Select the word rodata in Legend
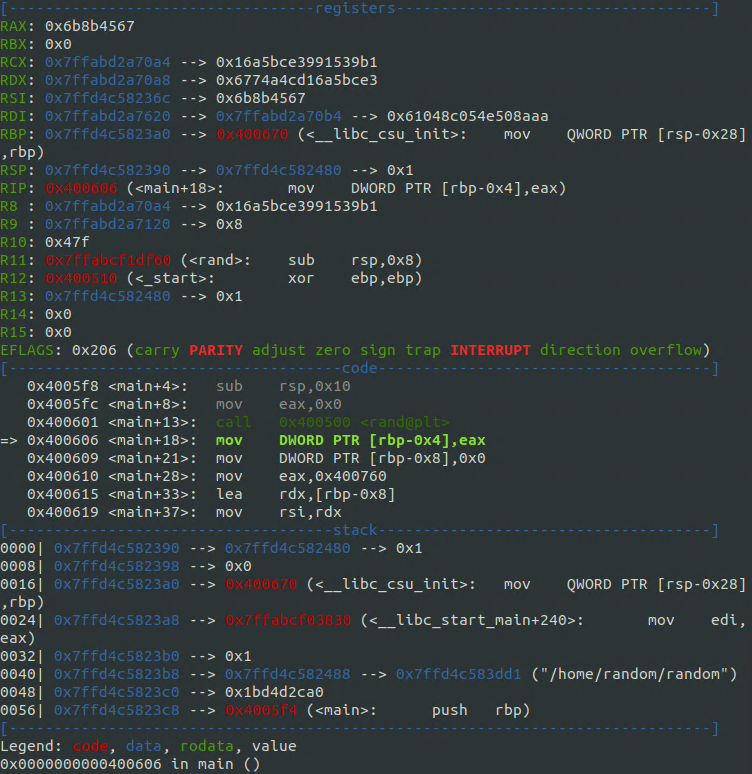Screen dimensions: 752x774 tap(206, 746)
